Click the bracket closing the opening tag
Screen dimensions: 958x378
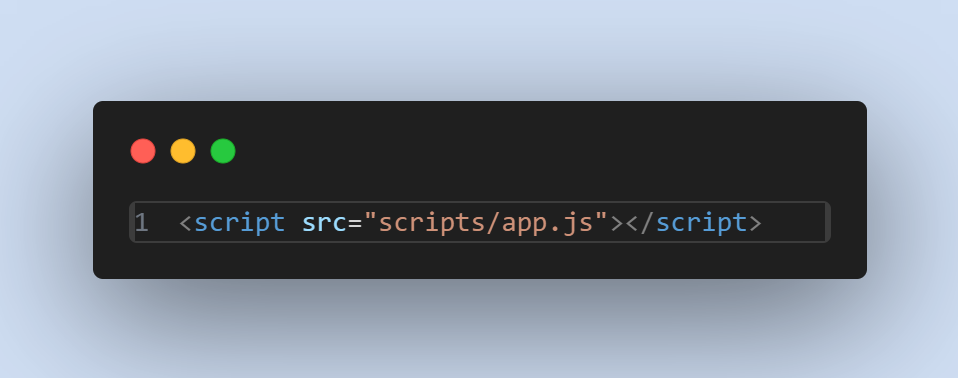(x=617, y=223)
